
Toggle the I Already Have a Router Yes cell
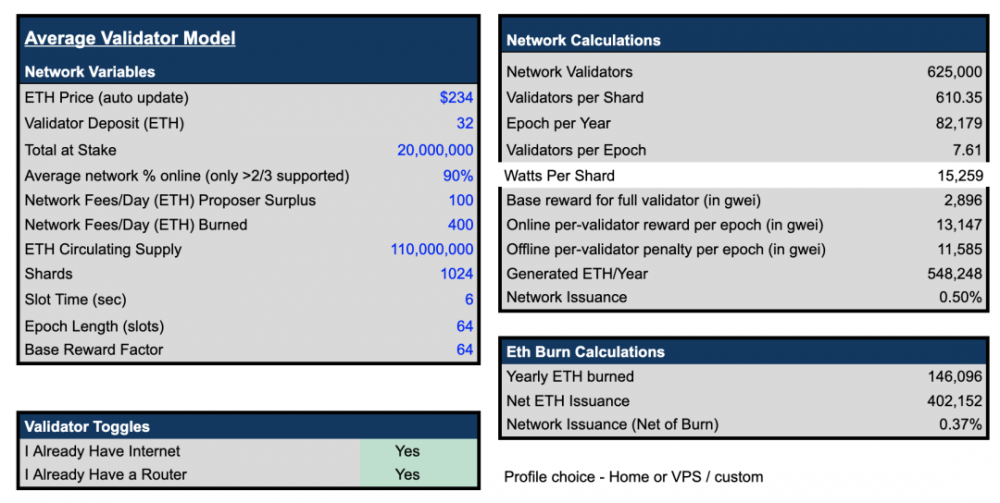coord(407,475)
